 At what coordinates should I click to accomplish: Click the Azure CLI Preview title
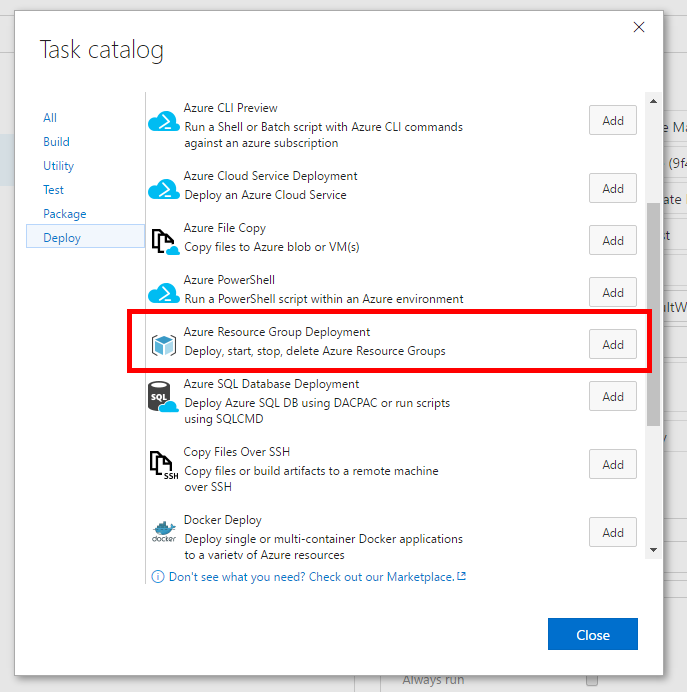click(230, 108)
